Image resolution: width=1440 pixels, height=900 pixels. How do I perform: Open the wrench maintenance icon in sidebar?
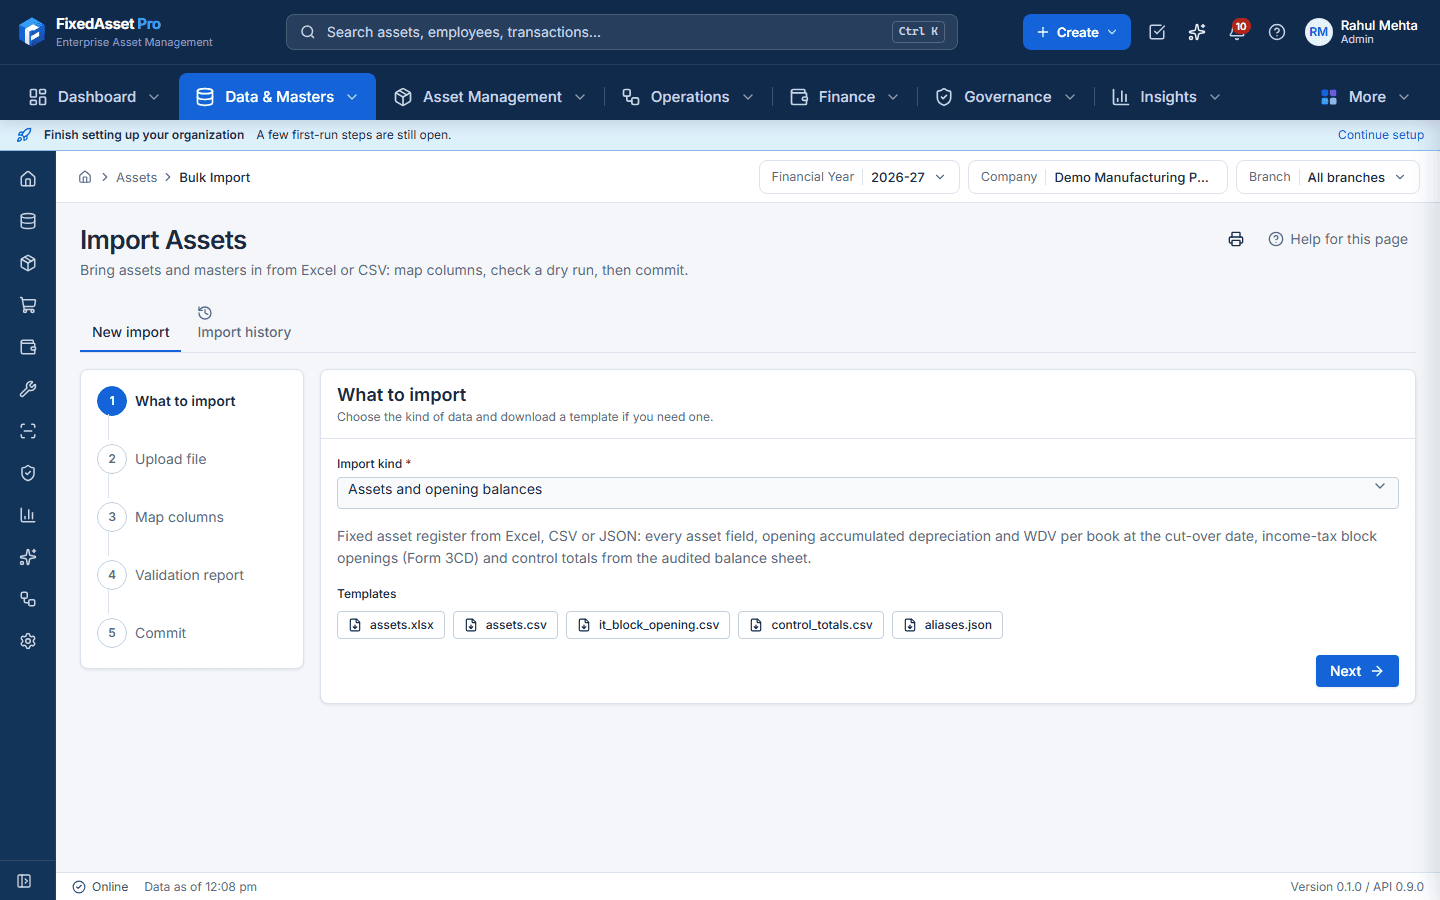[x=28, y=389]
